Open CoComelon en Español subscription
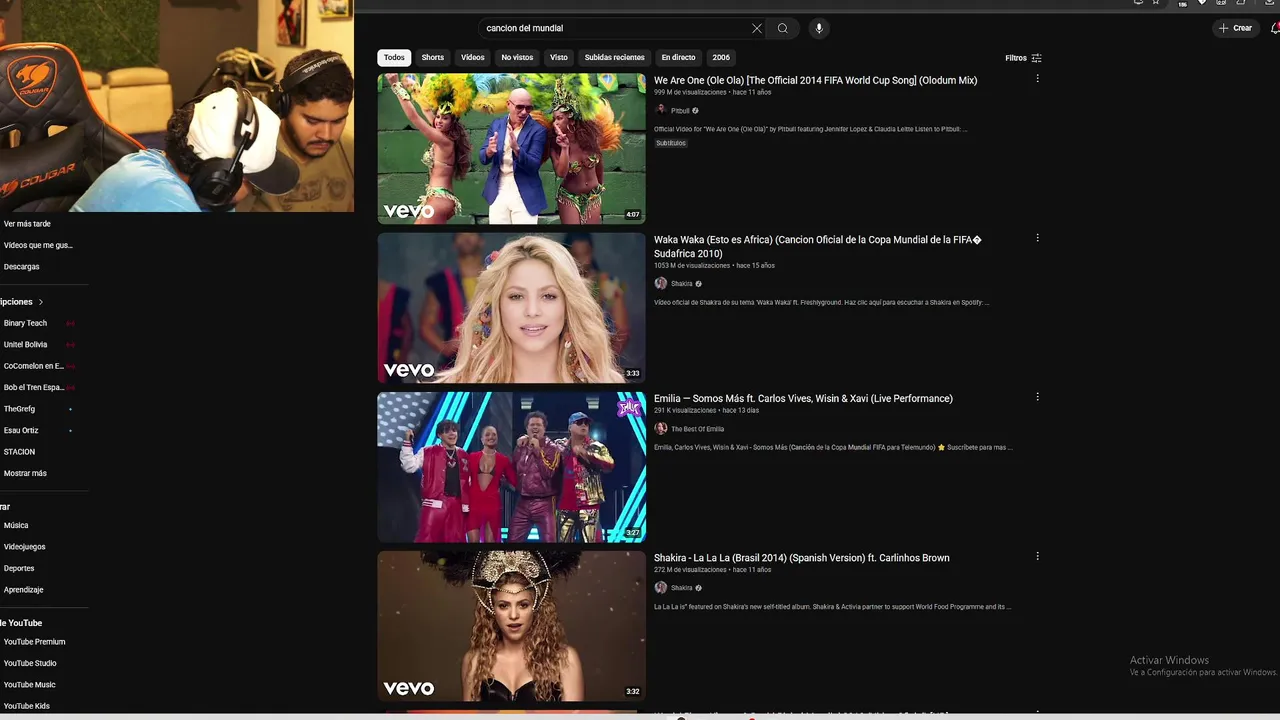This screenshot has height=720, width=1280. pos(33,366)
